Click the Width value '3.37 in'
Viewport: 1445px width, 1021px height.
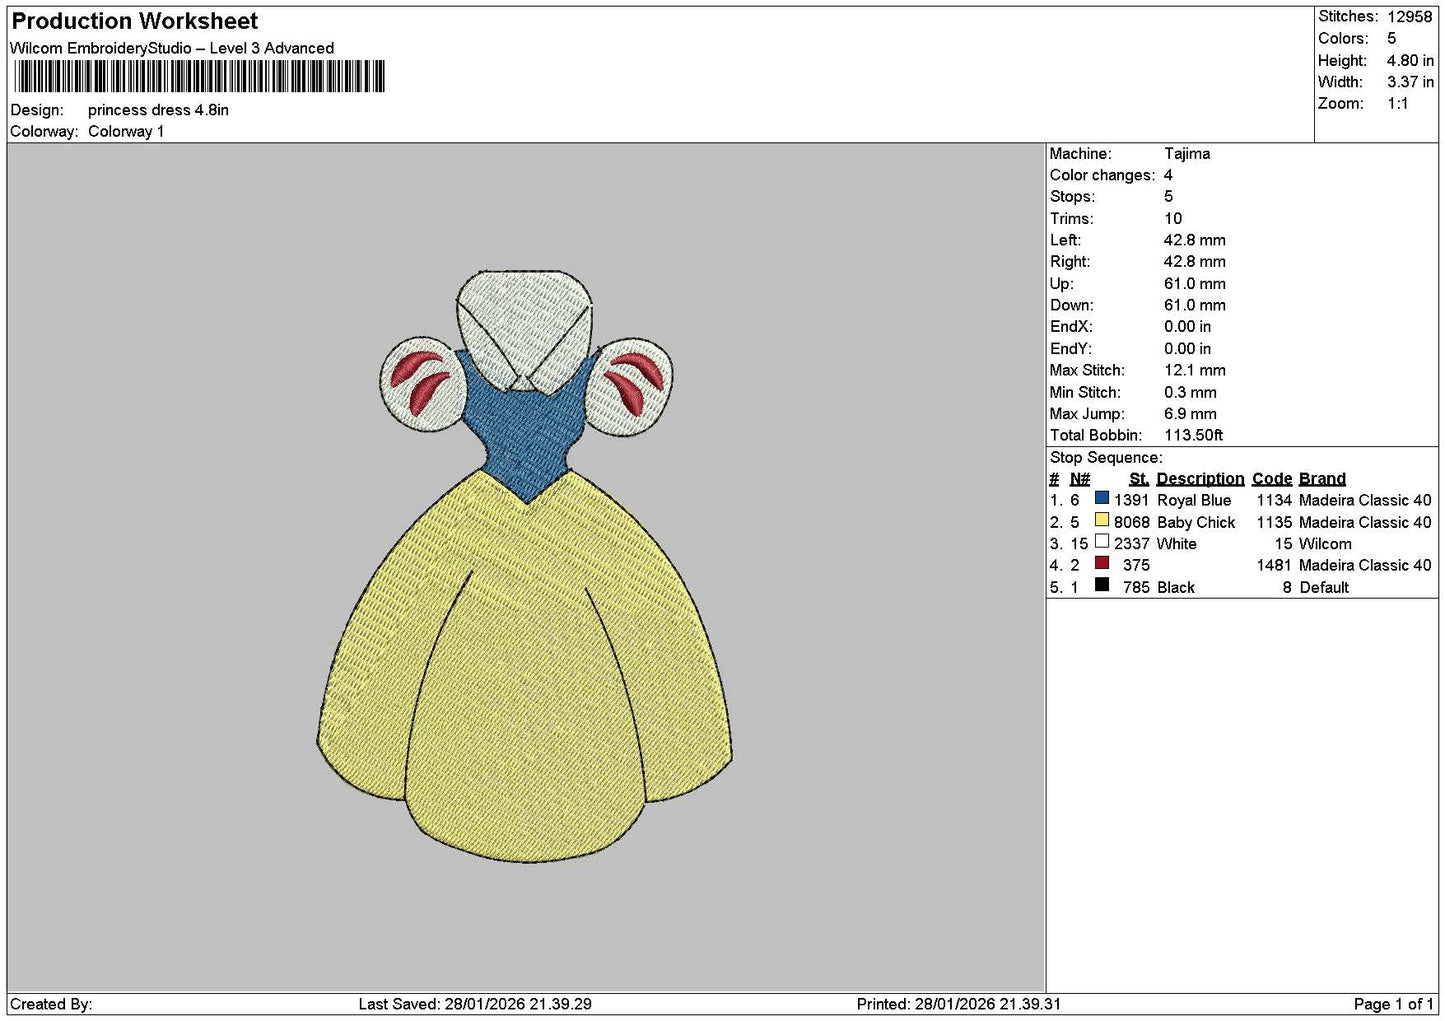(x=1410, y=82)
